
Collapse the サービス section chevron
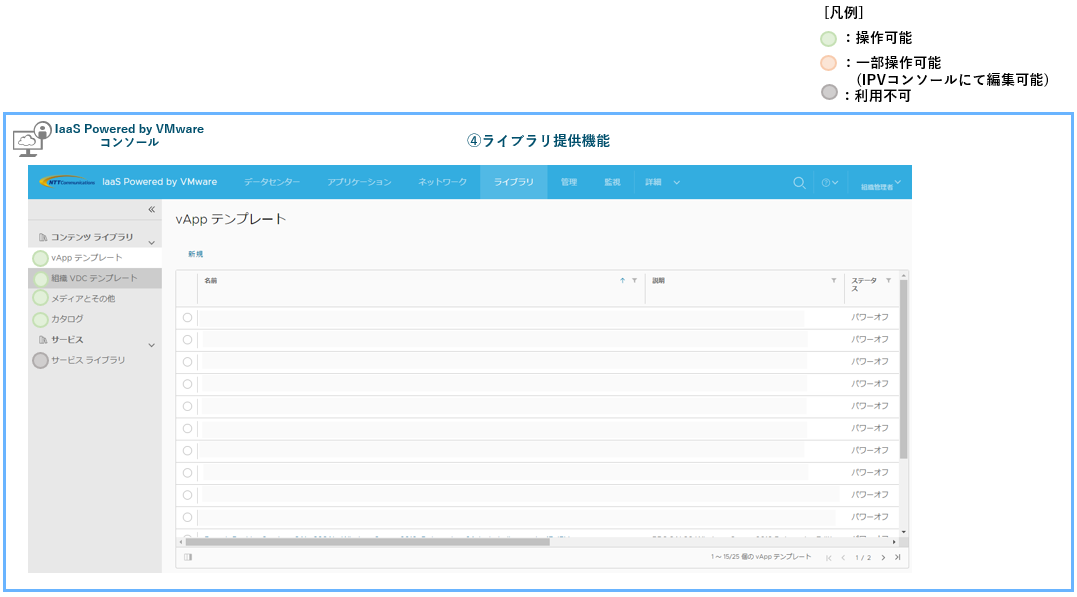pos(152,345)
